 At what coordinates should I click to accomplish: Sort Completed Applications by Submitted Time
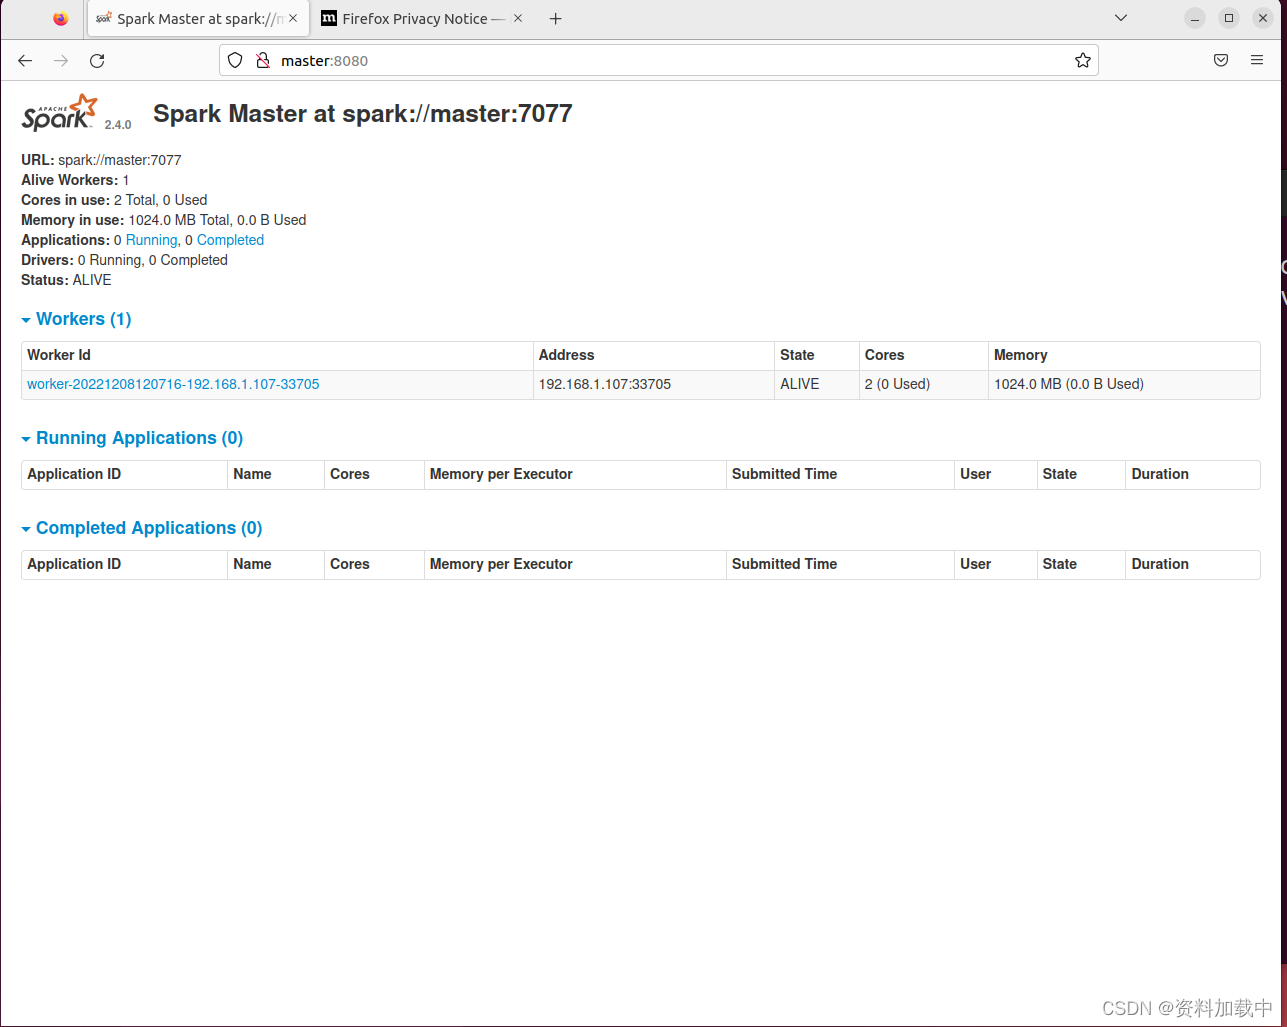(x=841, y=564)
